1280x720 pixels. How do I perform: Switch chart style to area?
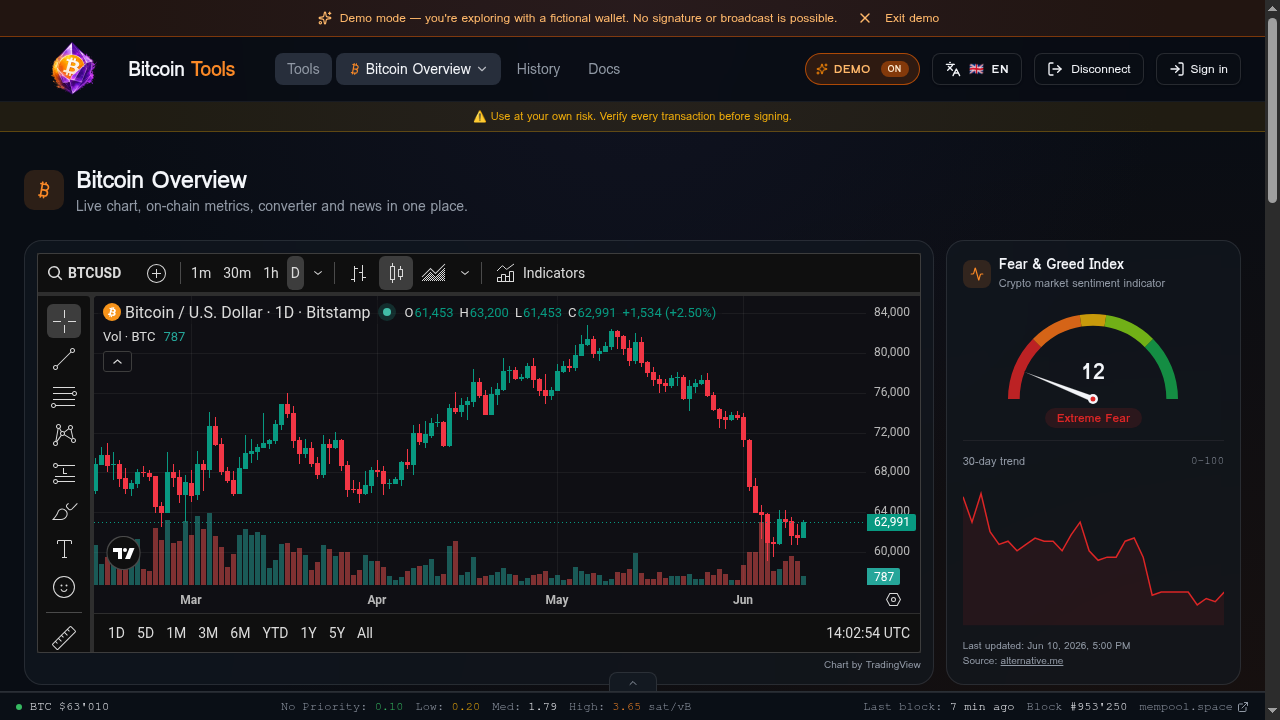[434, 273]
